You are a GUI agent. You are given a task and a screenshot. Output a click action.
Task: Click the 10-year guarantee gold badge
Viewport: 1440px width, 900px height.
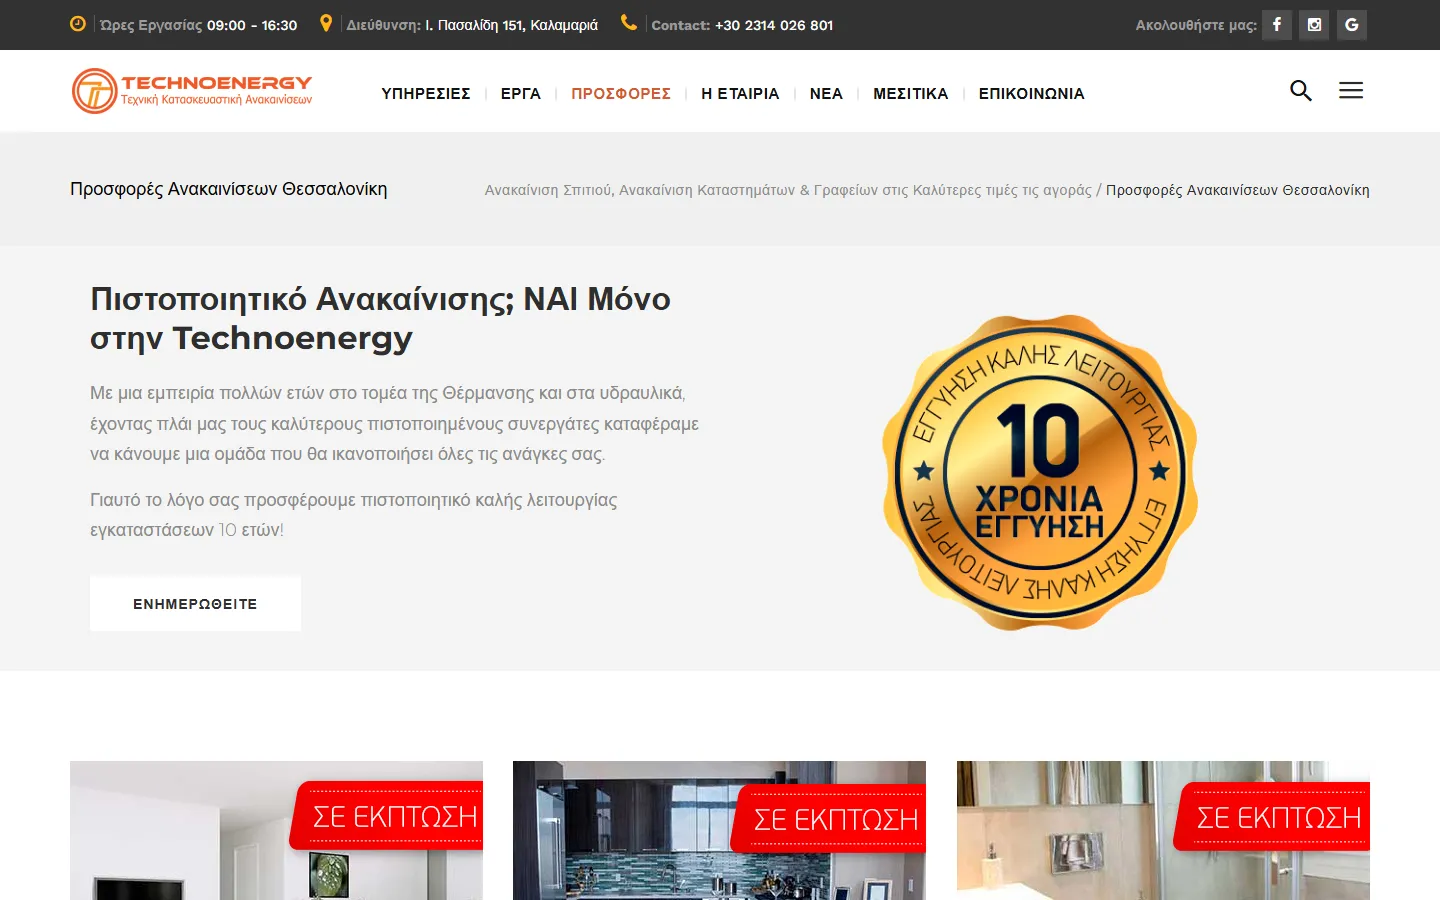(1040, 472)
